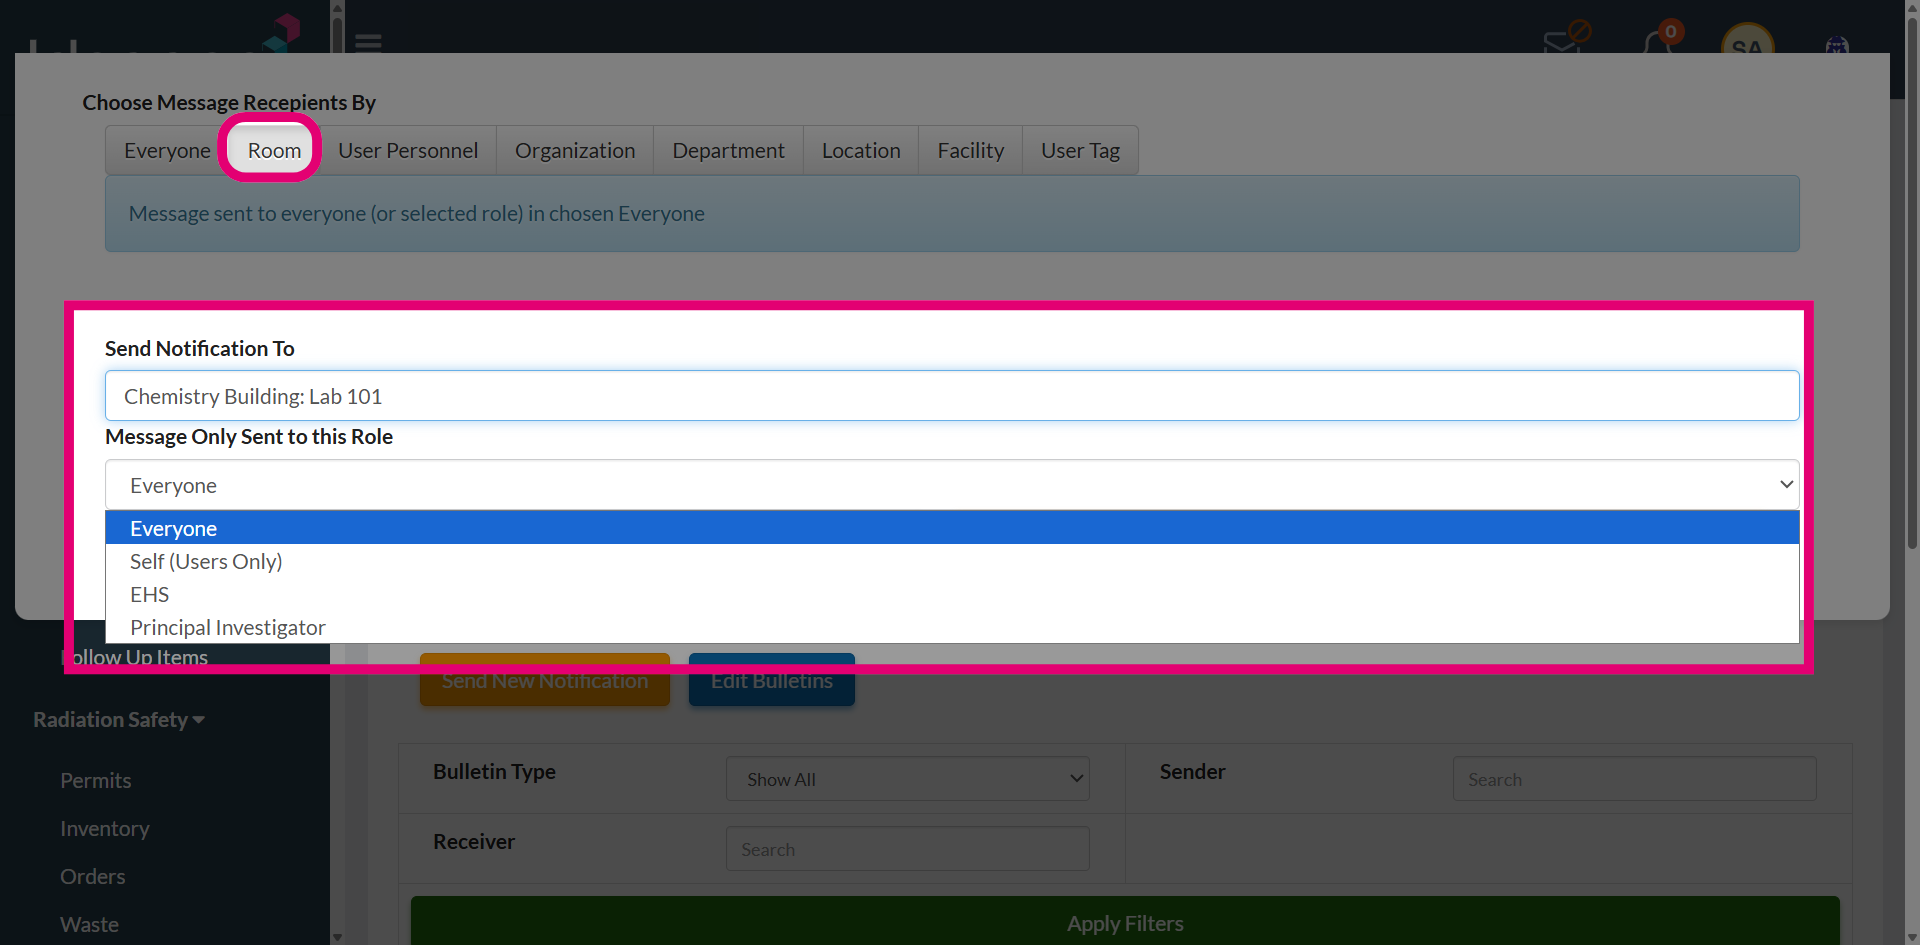Open Inventory in the sidebar
1920x945 pixels.
105,829
